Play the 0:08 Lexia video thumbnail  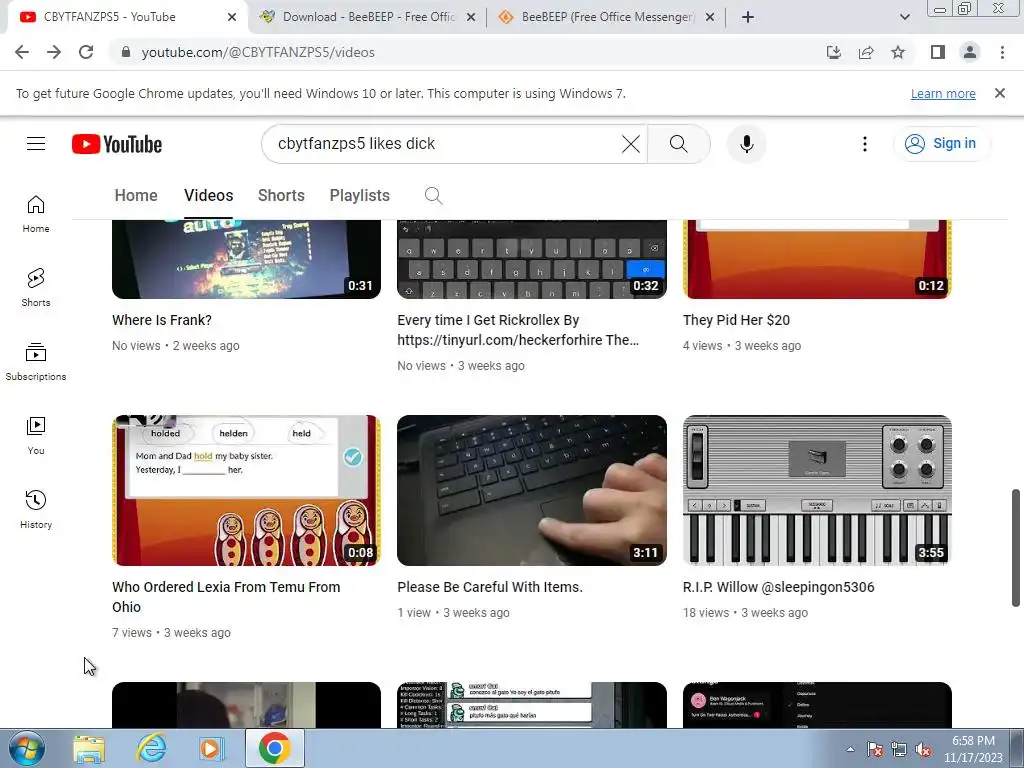pos(246,490)
